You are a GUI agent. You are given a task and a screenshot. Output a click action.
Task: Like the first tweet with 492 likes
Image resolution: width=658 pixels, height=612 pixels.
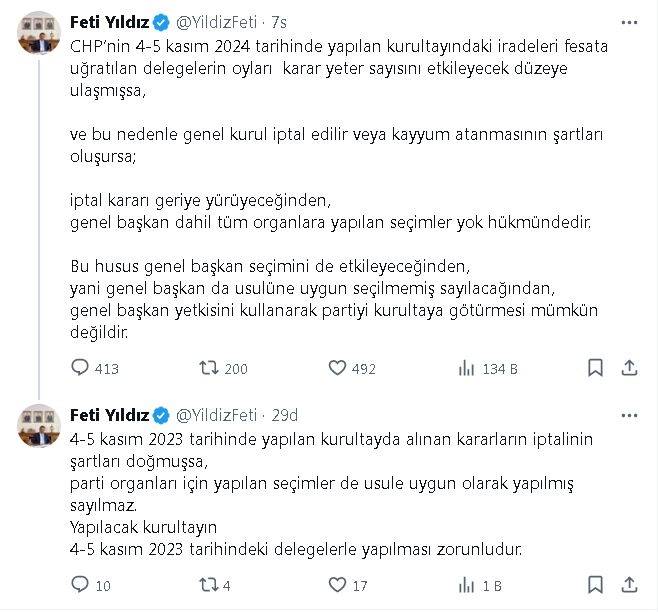click(337, 368)
